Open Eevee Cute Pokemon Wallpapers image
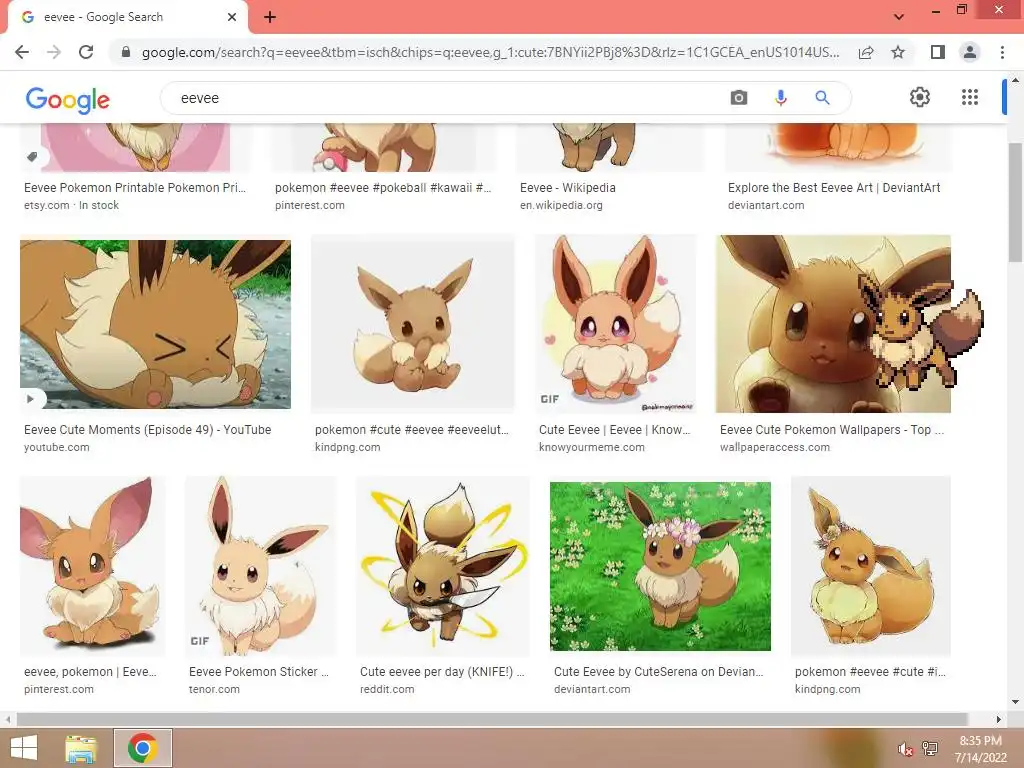This screenshot has width=1024, height=768. 833,324
